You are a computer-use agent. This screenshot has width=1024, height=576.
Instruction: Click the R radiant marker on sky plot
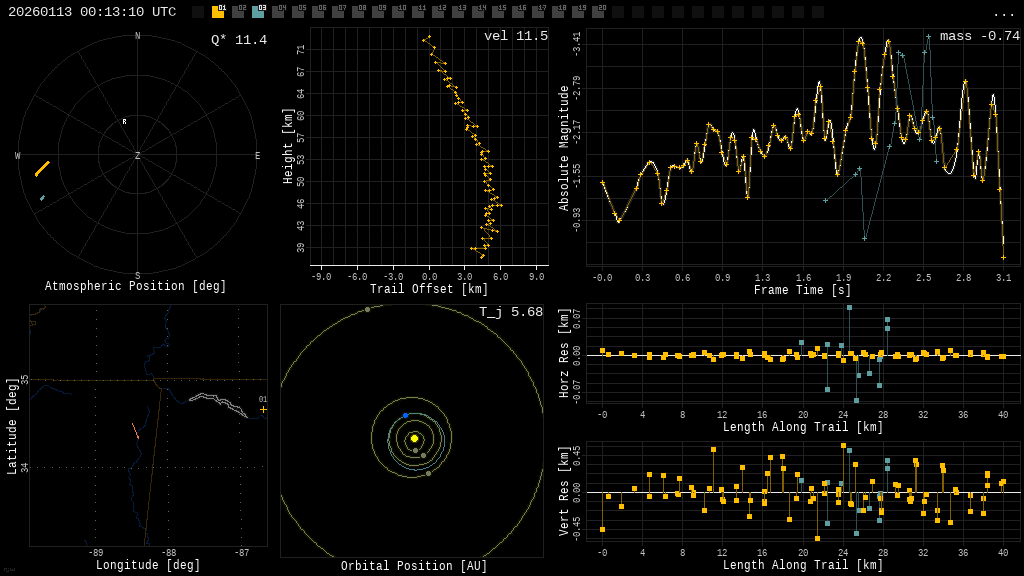[125, 122]
